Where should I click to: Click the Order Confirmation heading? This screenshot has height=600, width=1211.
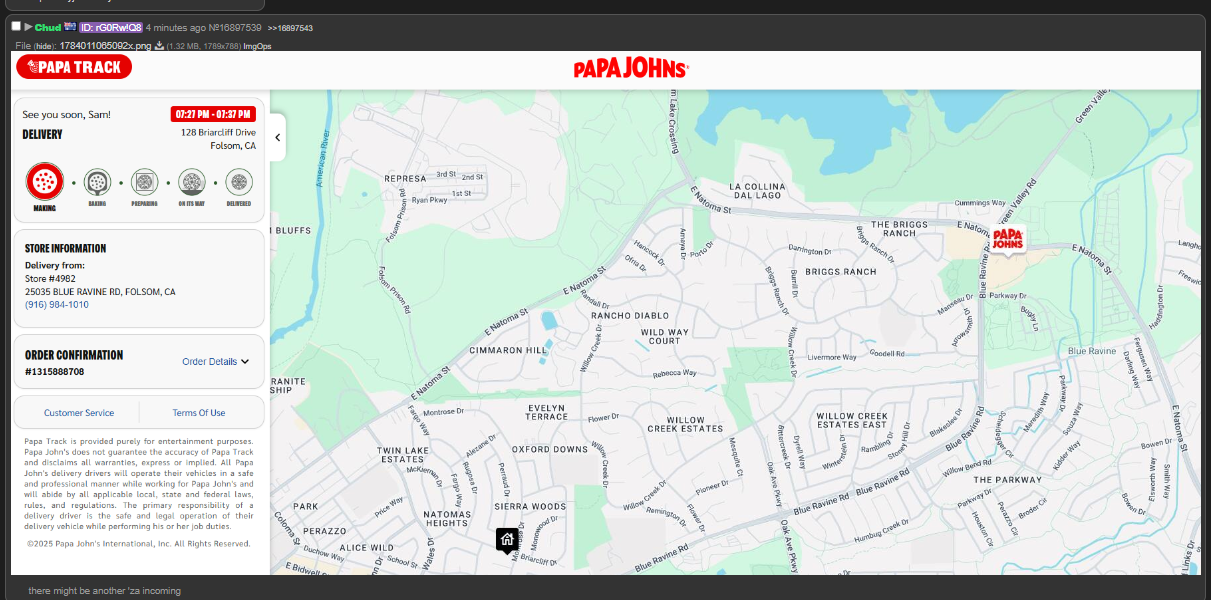(x=74, y=355)
